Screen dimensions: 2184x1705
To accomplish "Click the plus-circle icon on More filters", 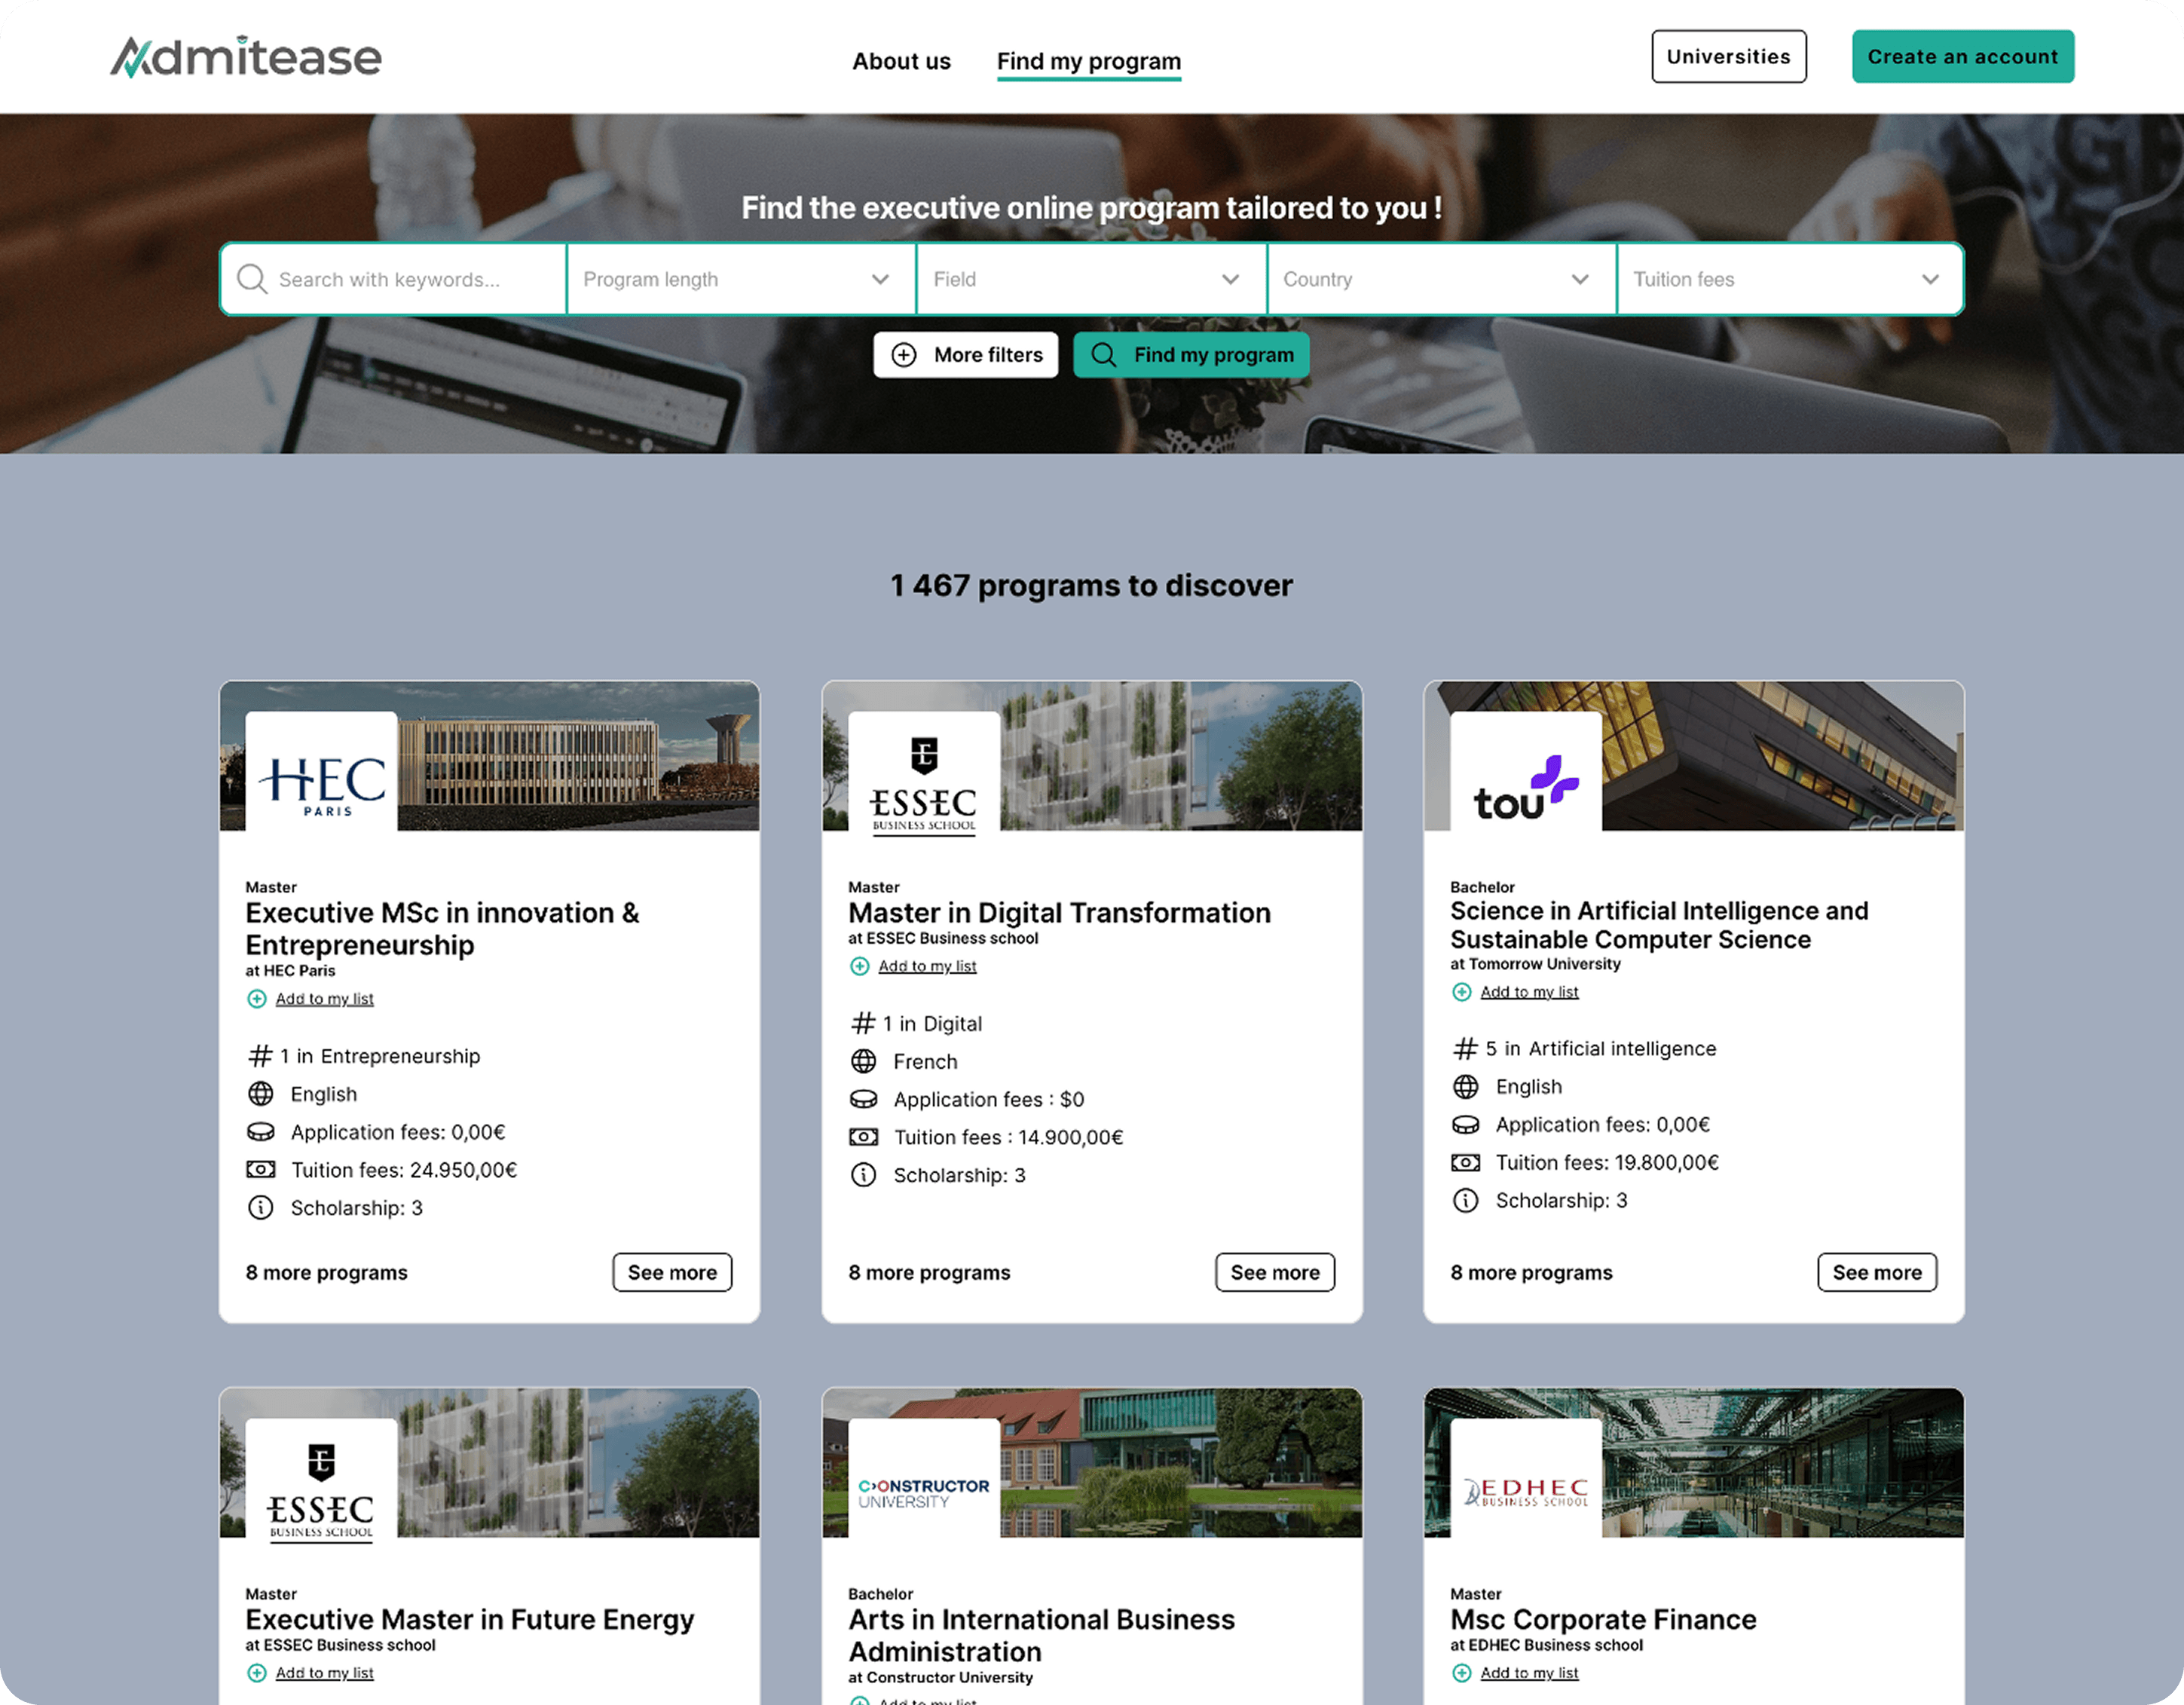I will pos(904,355).
